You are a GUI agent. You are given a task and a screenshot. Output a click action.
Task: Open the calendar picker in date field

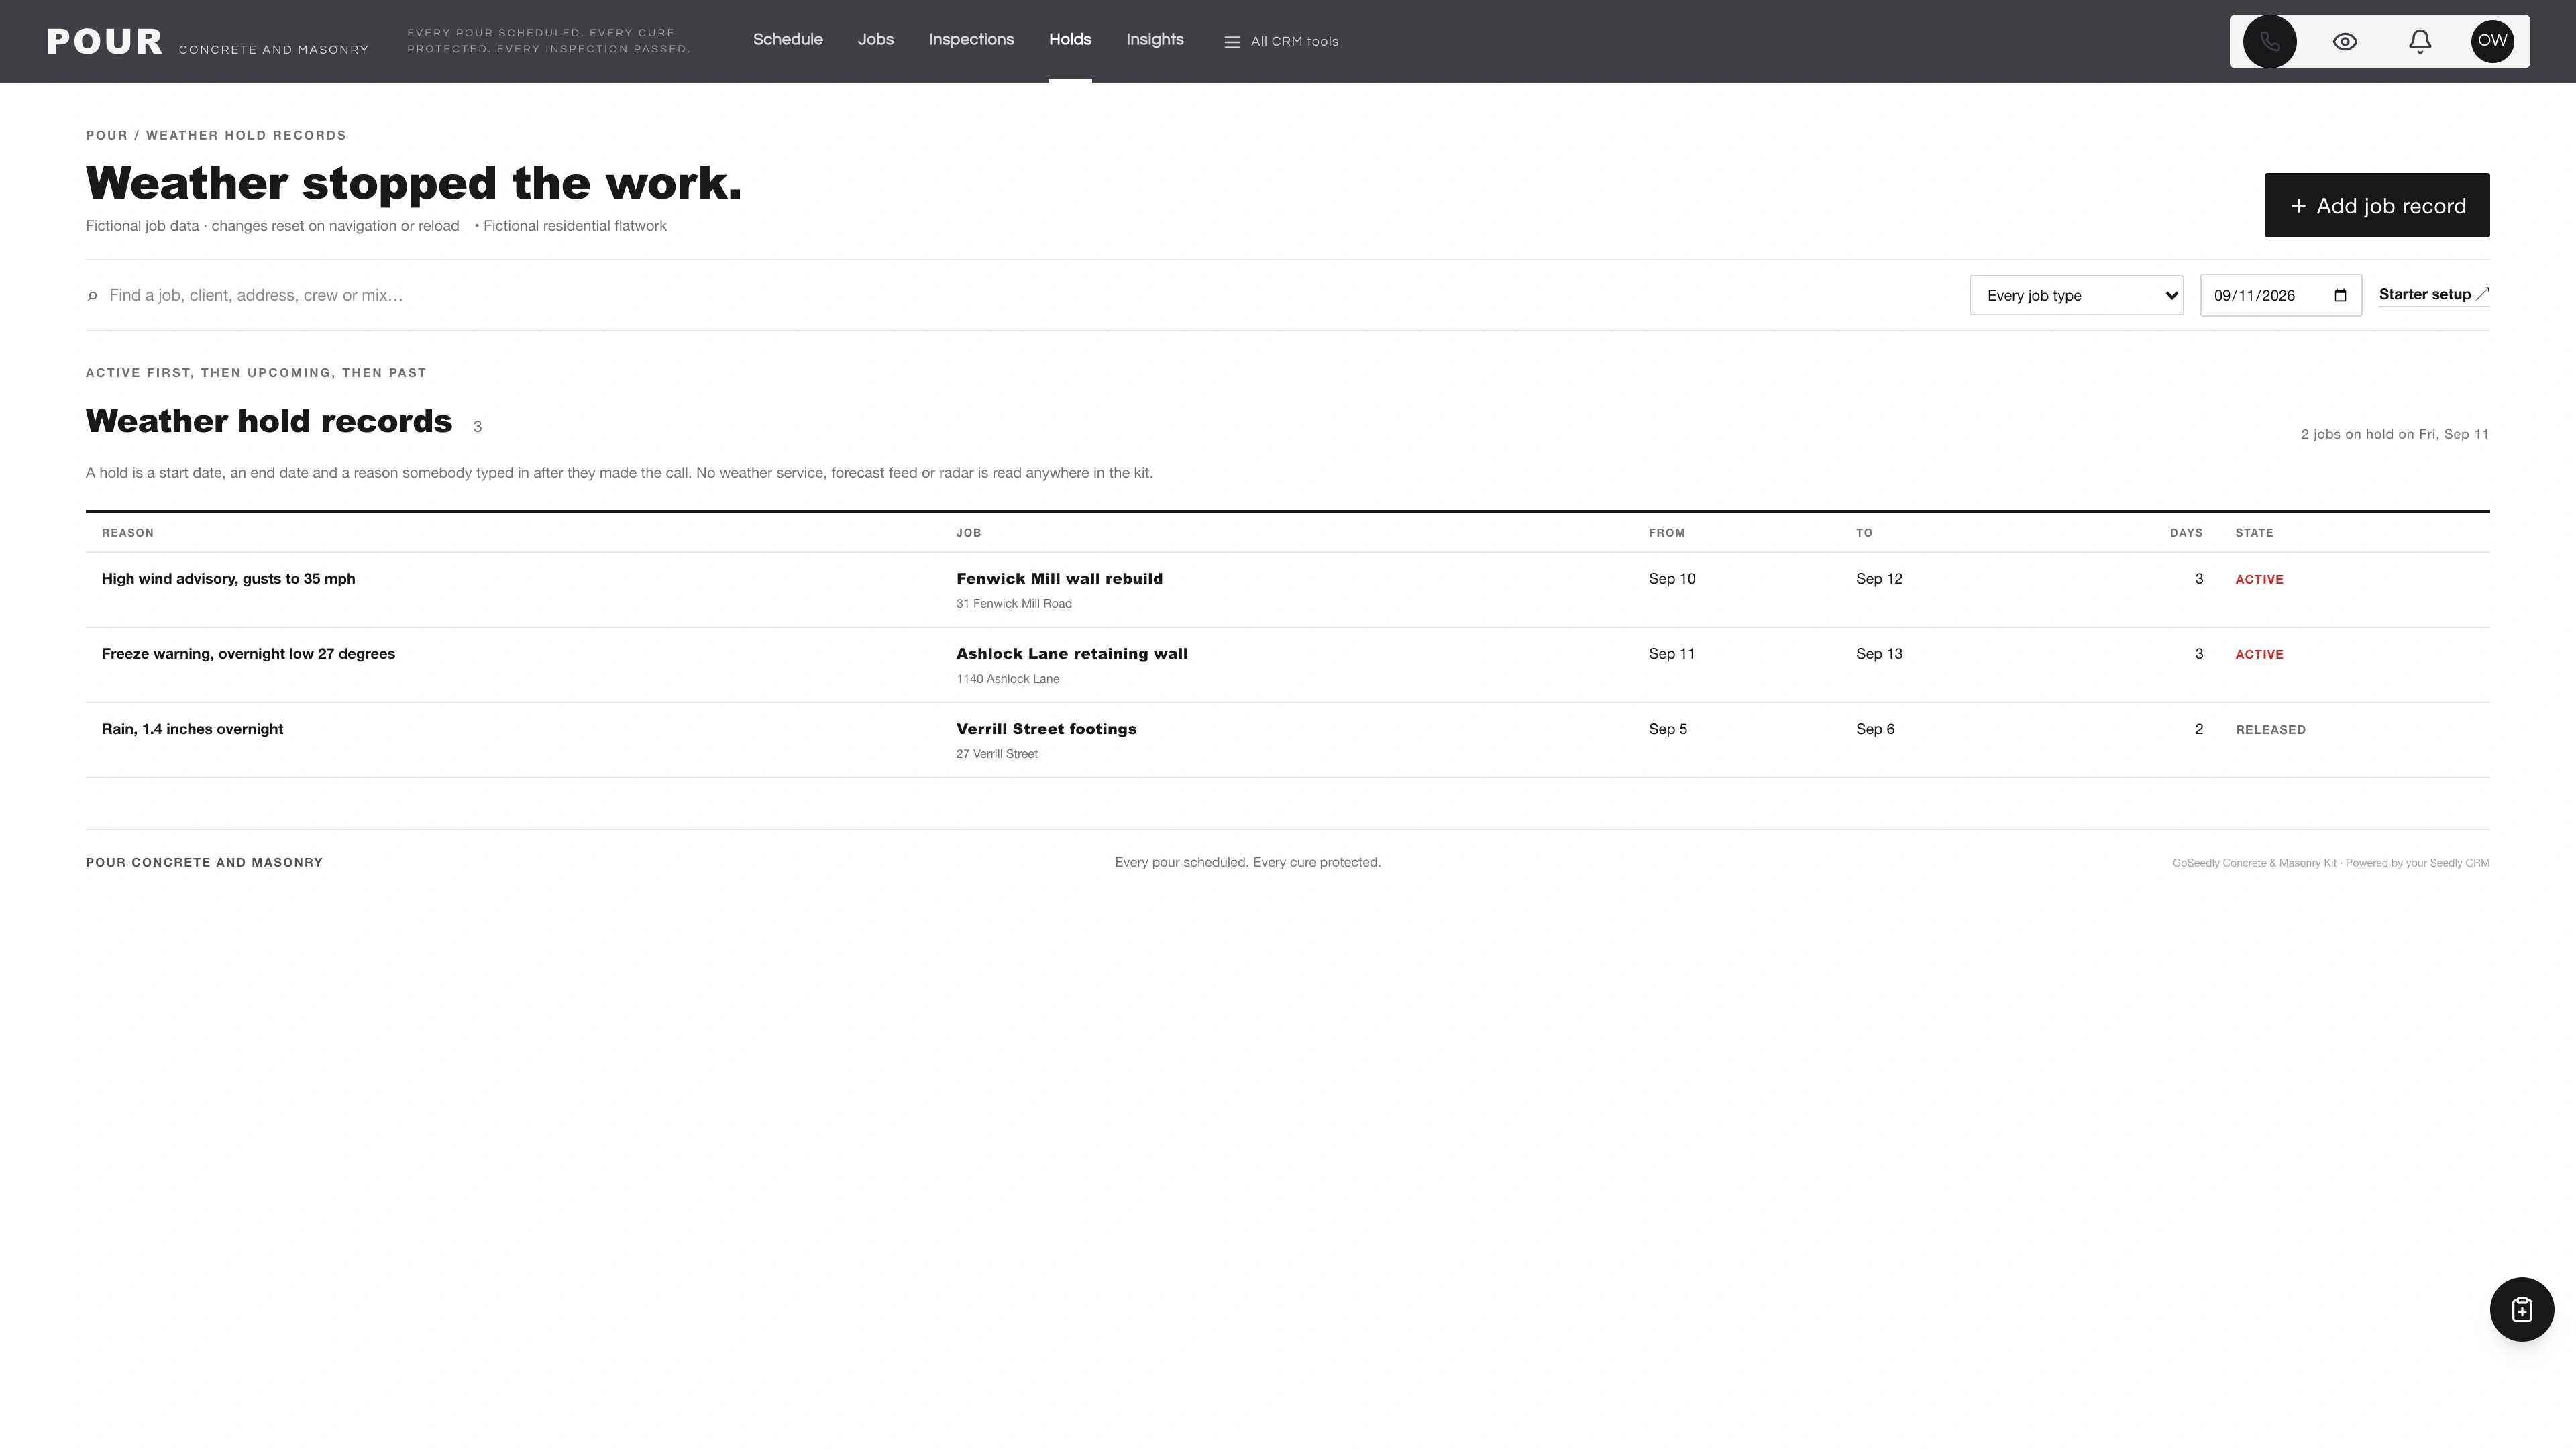click(x=2340, y=295)
